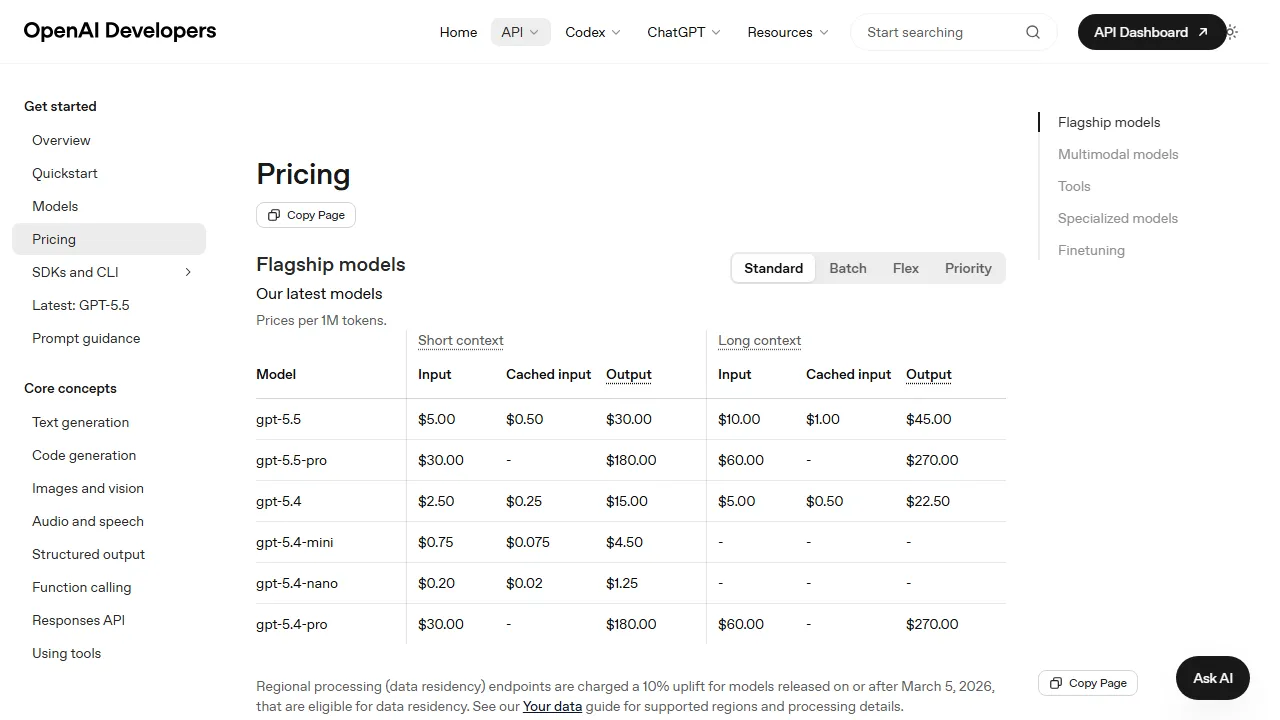Open Text generation in the sidebar
Viewport: 1280px width, 720px height.
[109, 422]
